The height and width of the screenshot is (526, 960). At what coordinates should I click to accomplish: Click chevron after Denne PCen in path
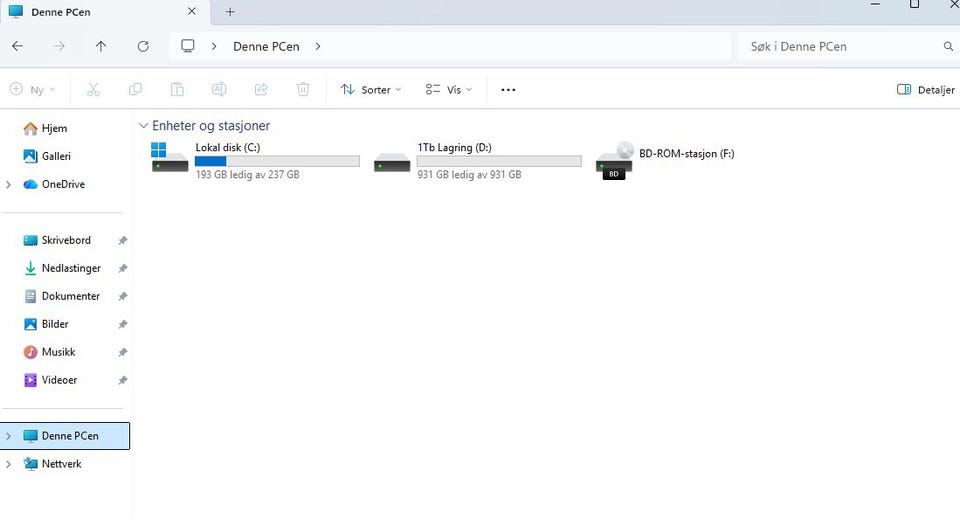tap(318, 47)
